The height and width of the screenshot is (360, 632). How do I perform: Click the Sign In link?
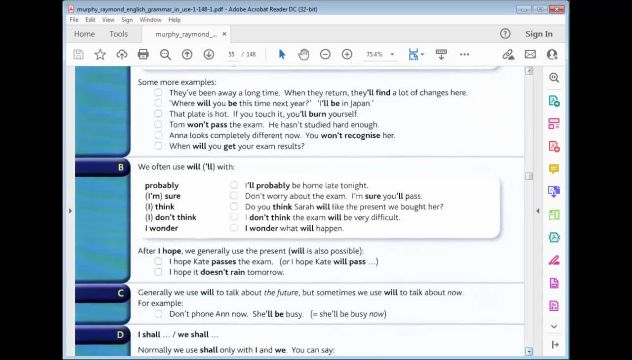(x=538, y=34)
